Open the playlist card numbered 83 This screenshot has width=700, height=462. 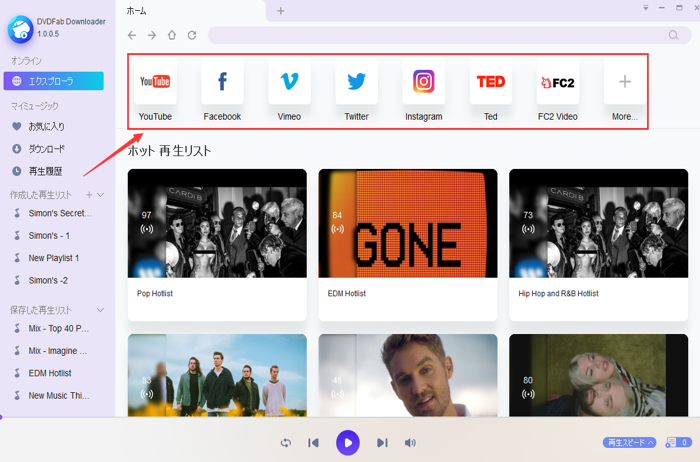click(x=217, y=375)
